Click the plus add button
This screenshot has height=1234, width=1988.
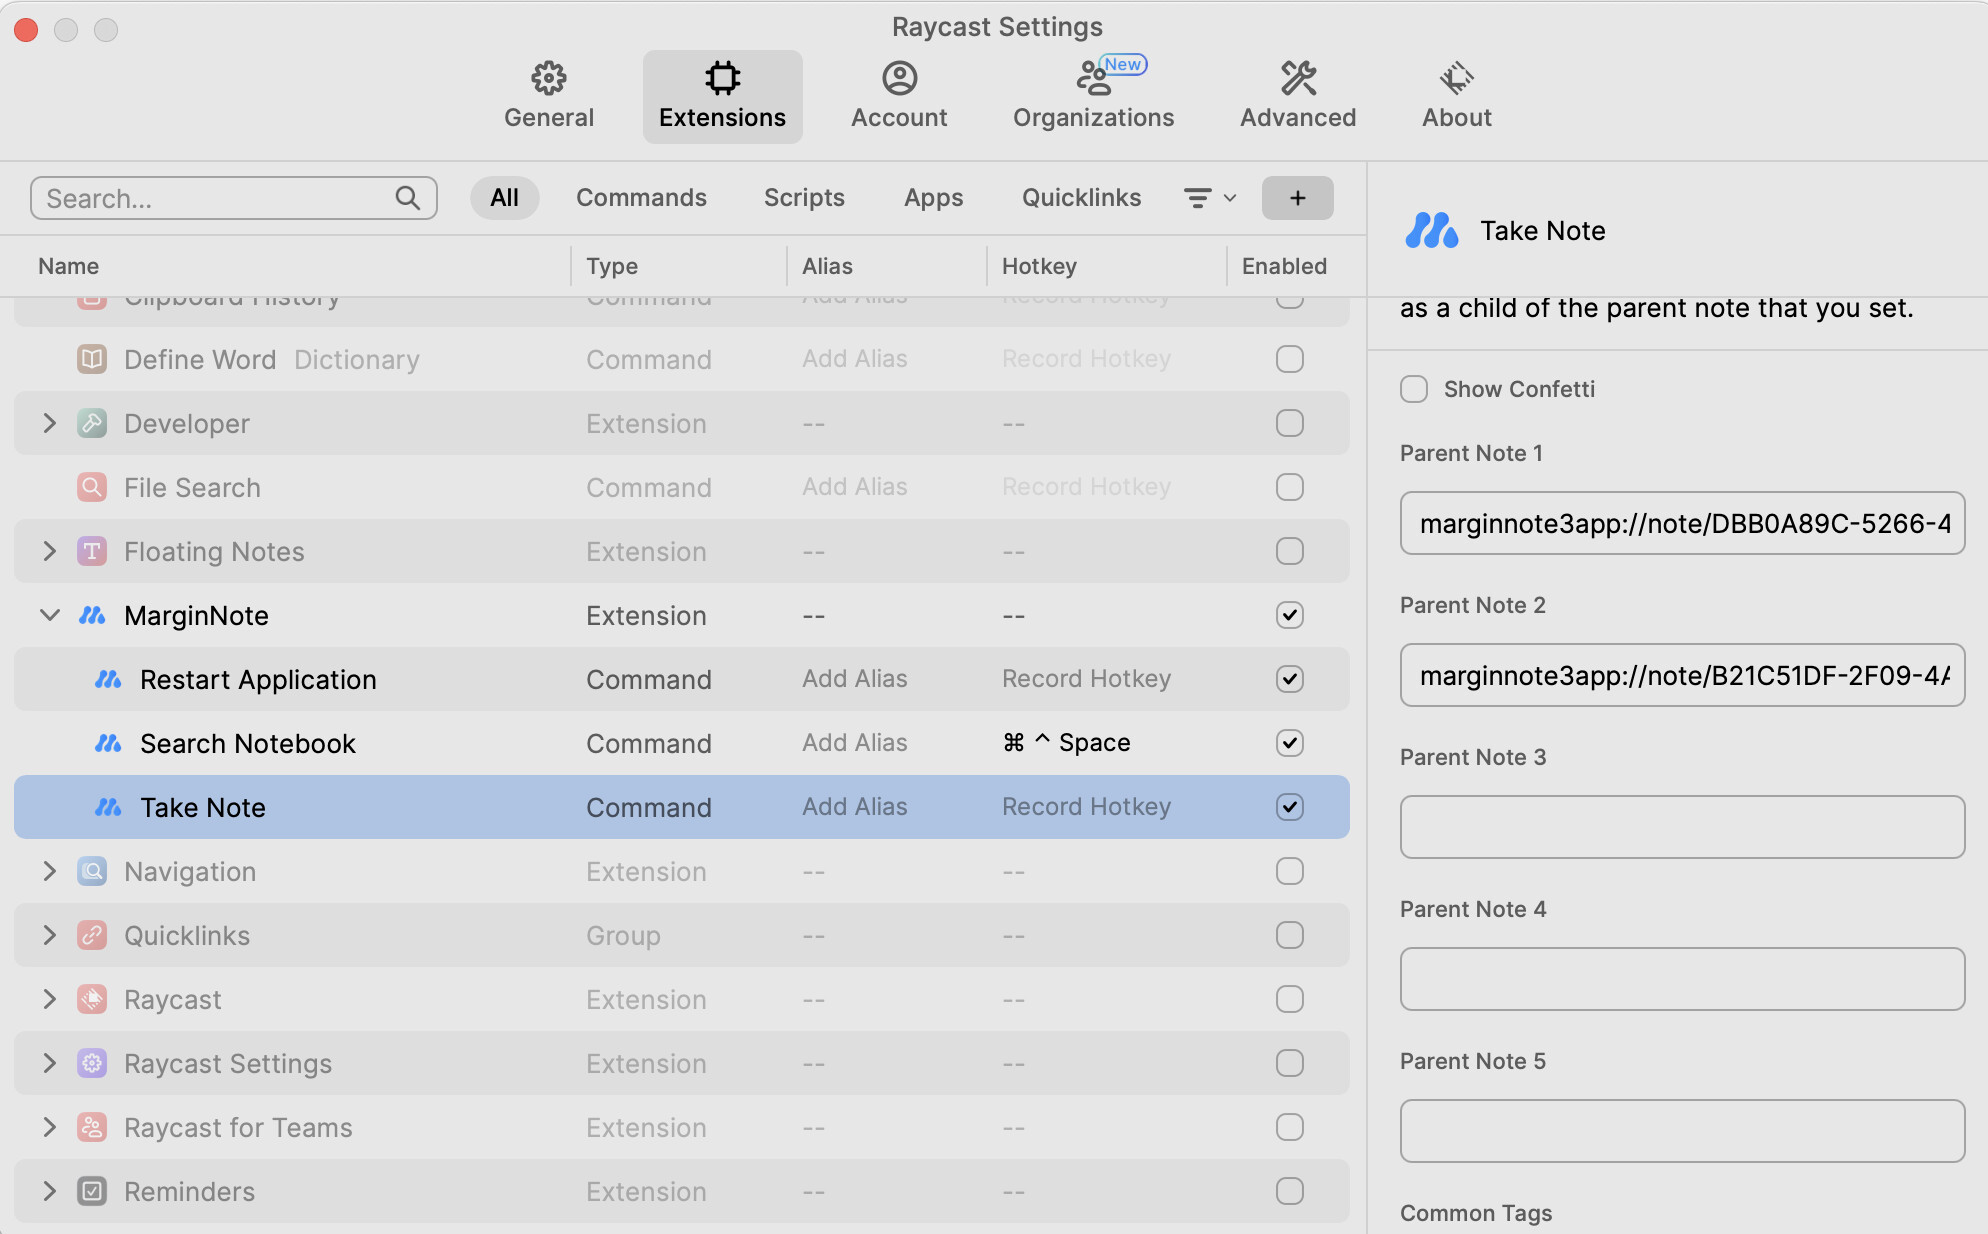tap(1297, 198)
